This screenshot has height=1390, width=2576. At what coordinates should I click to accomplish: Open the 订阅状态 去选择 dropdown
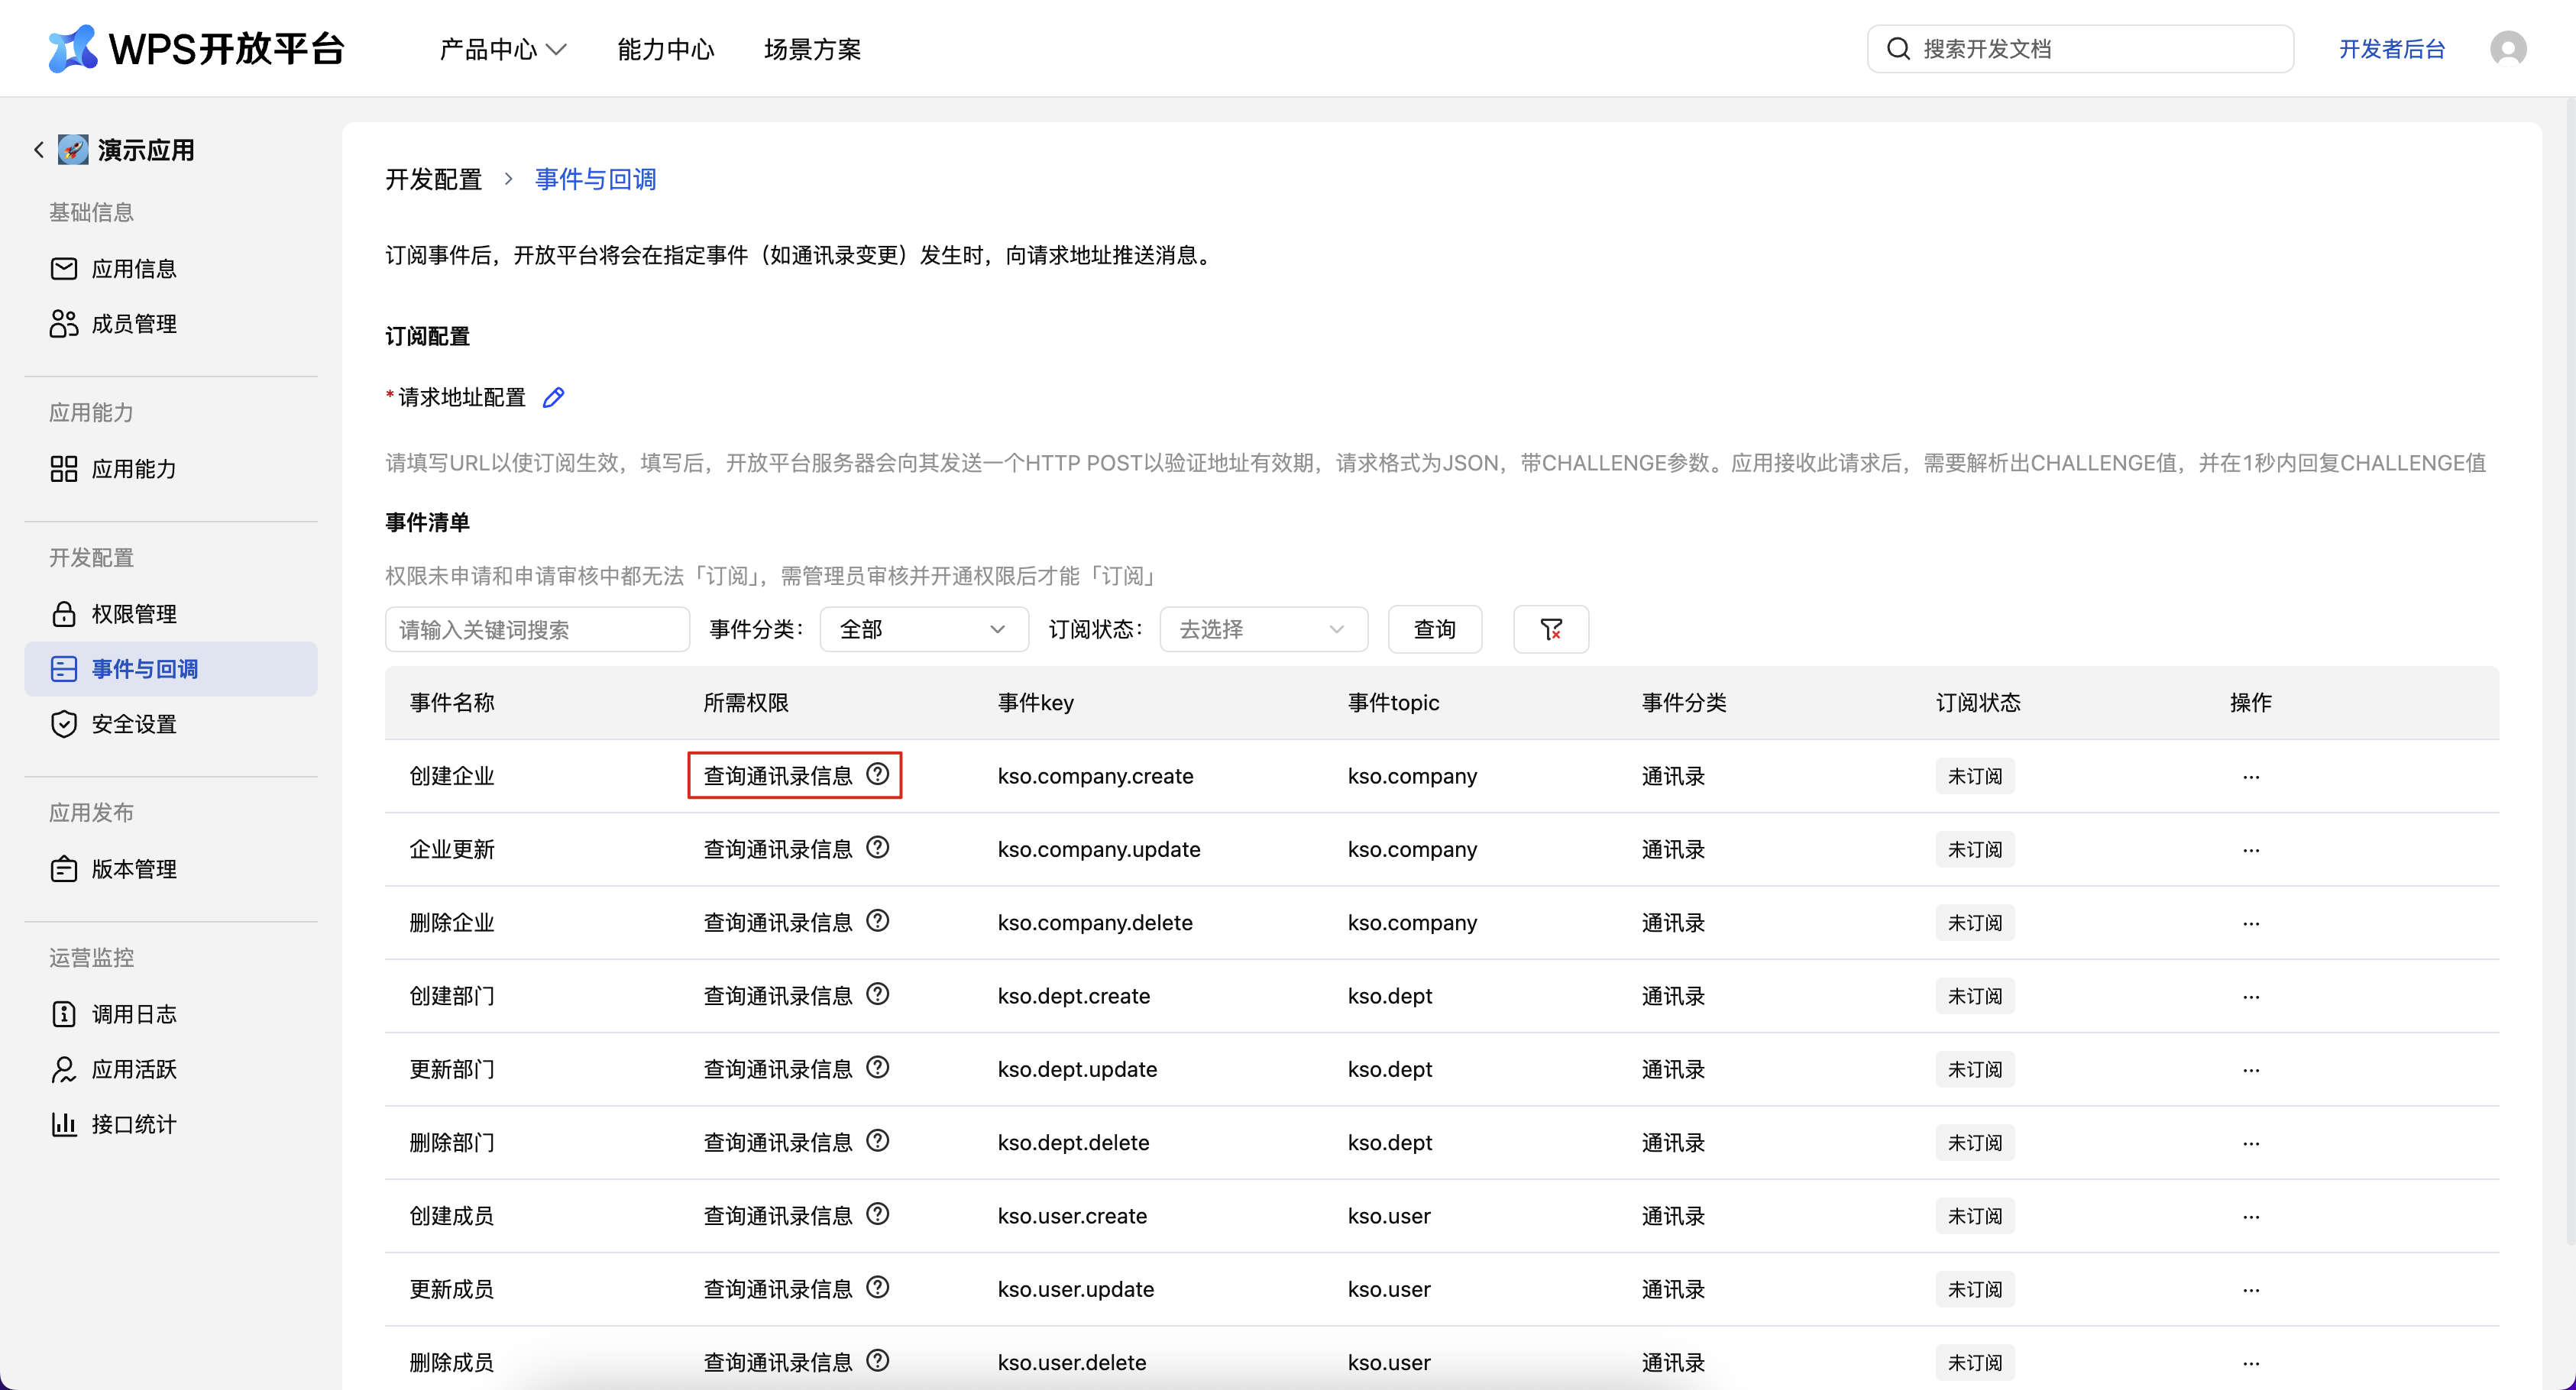coord(1262,629)
